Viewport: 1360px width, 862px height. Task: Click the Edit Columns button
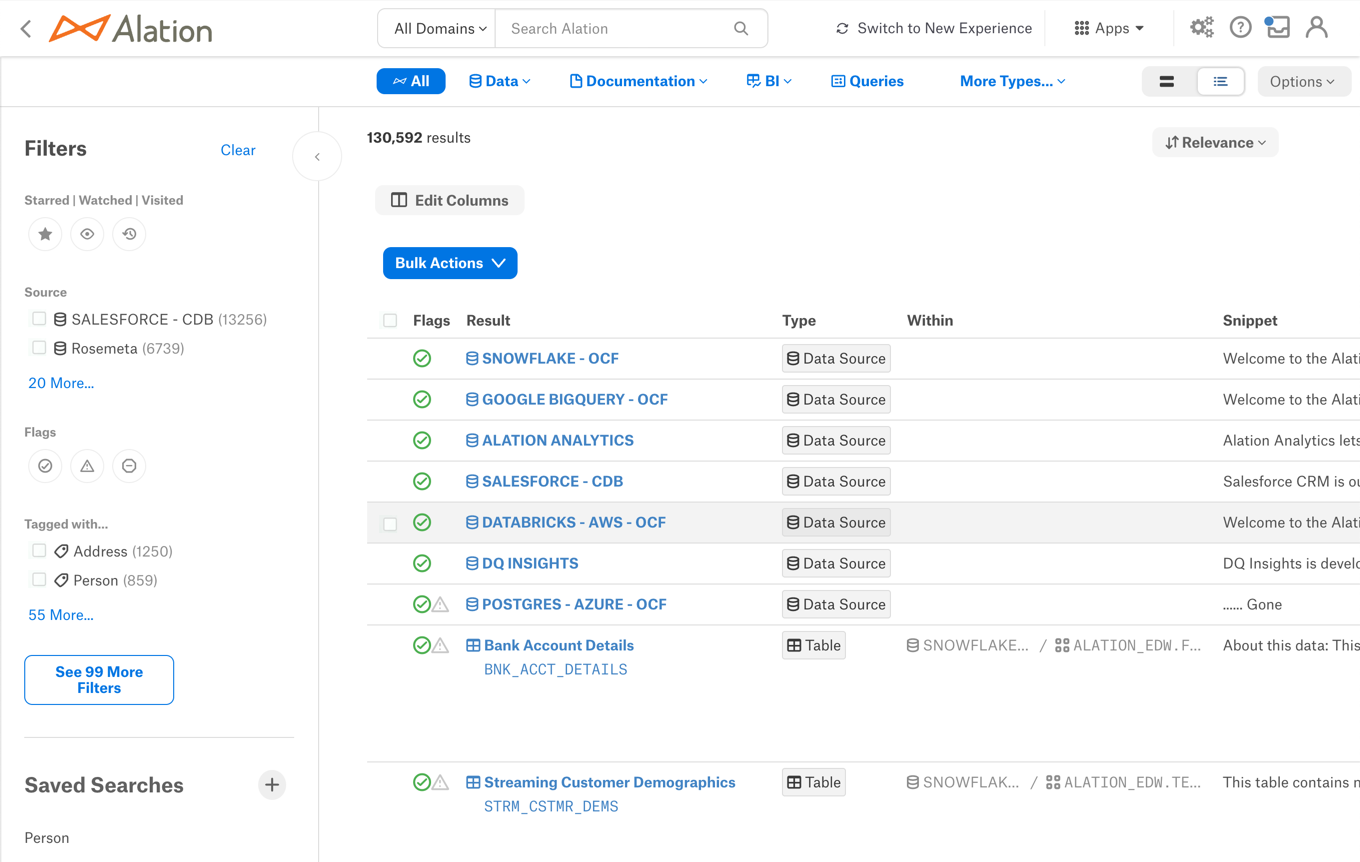point(450,200)
